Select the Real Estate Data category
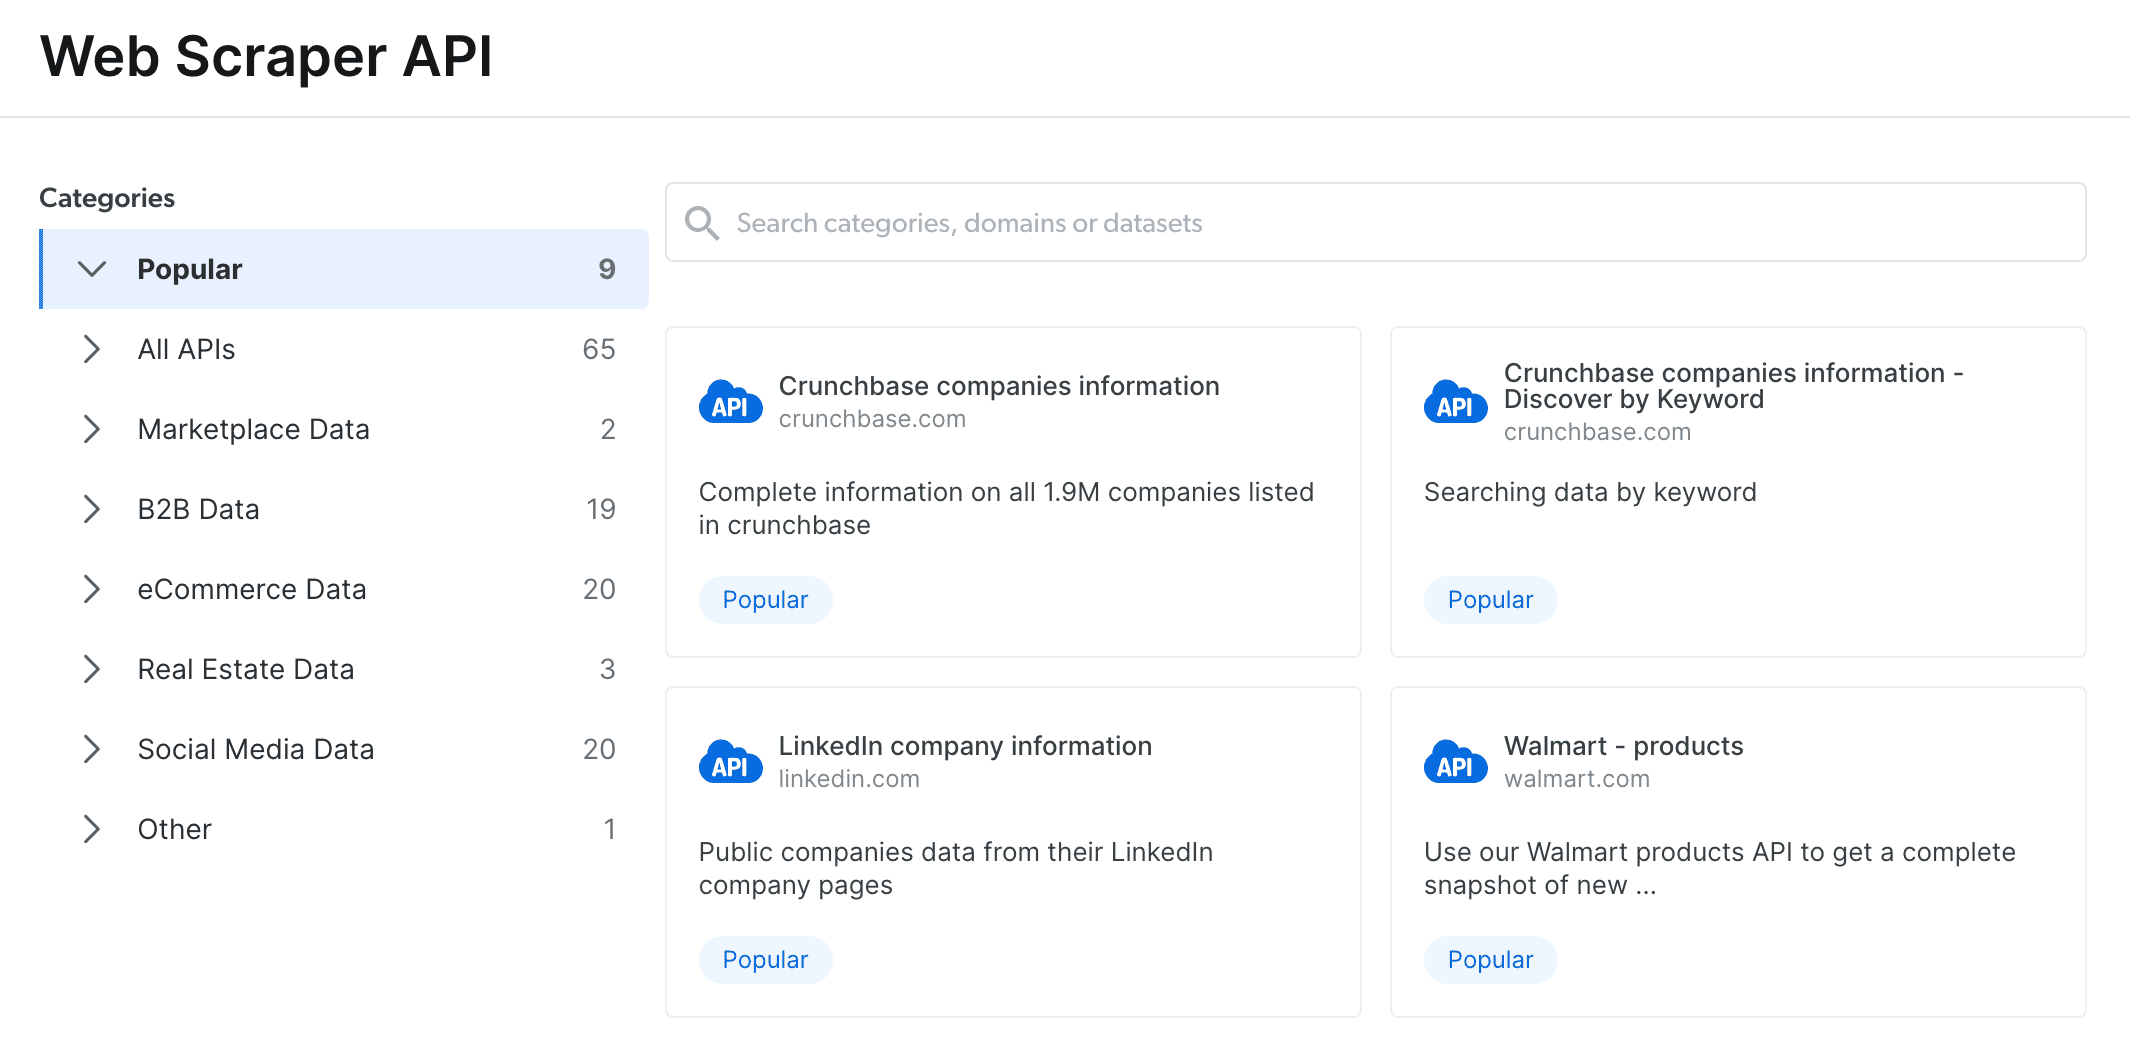This screenshot has width=2130, height=1040. pos(246,669)
